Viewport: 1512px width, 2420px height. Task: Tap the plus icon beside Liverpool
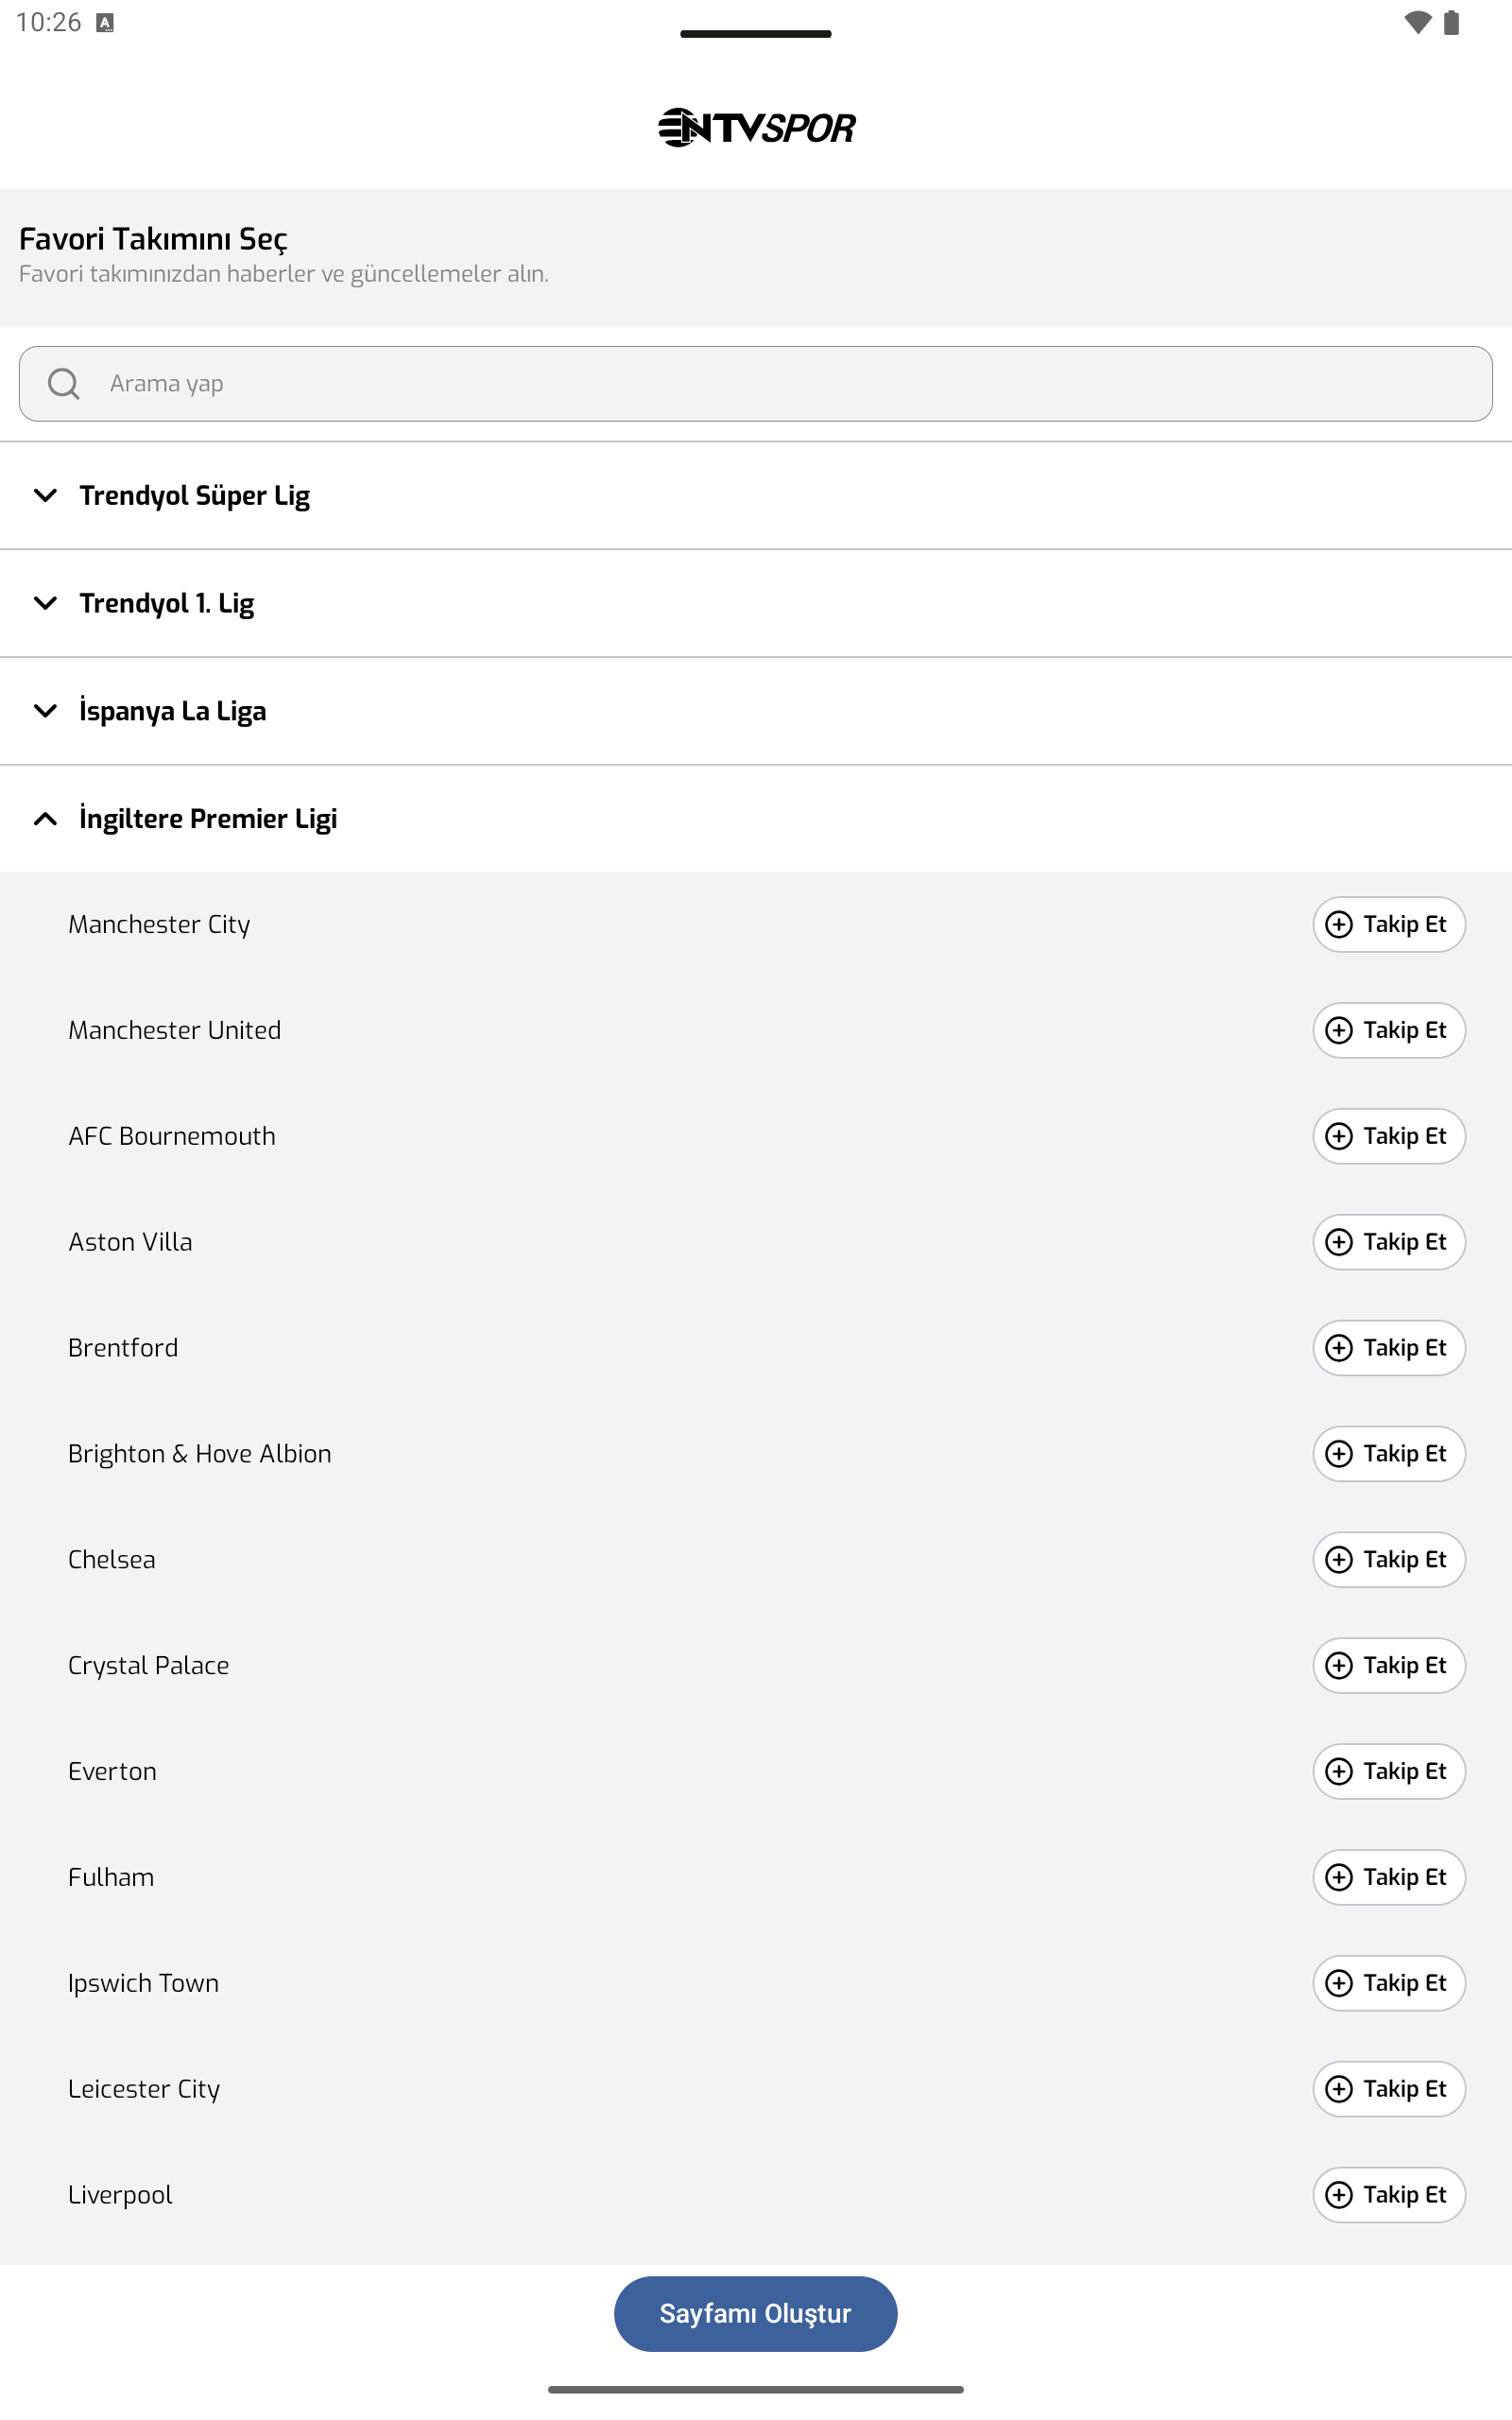pyautogui.click(x=1338, y=2194)
